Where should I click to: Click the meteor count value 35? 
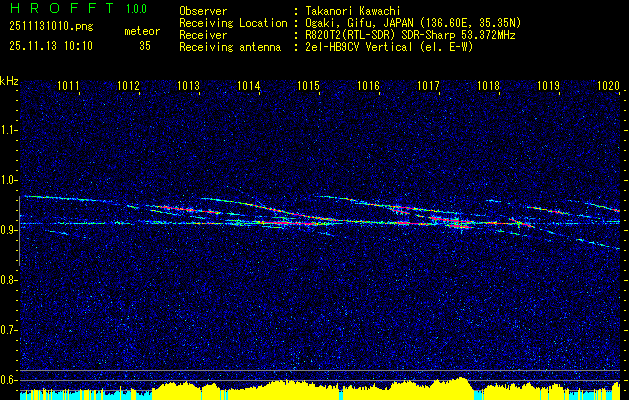pyautogui.click(x=145, y=46)
